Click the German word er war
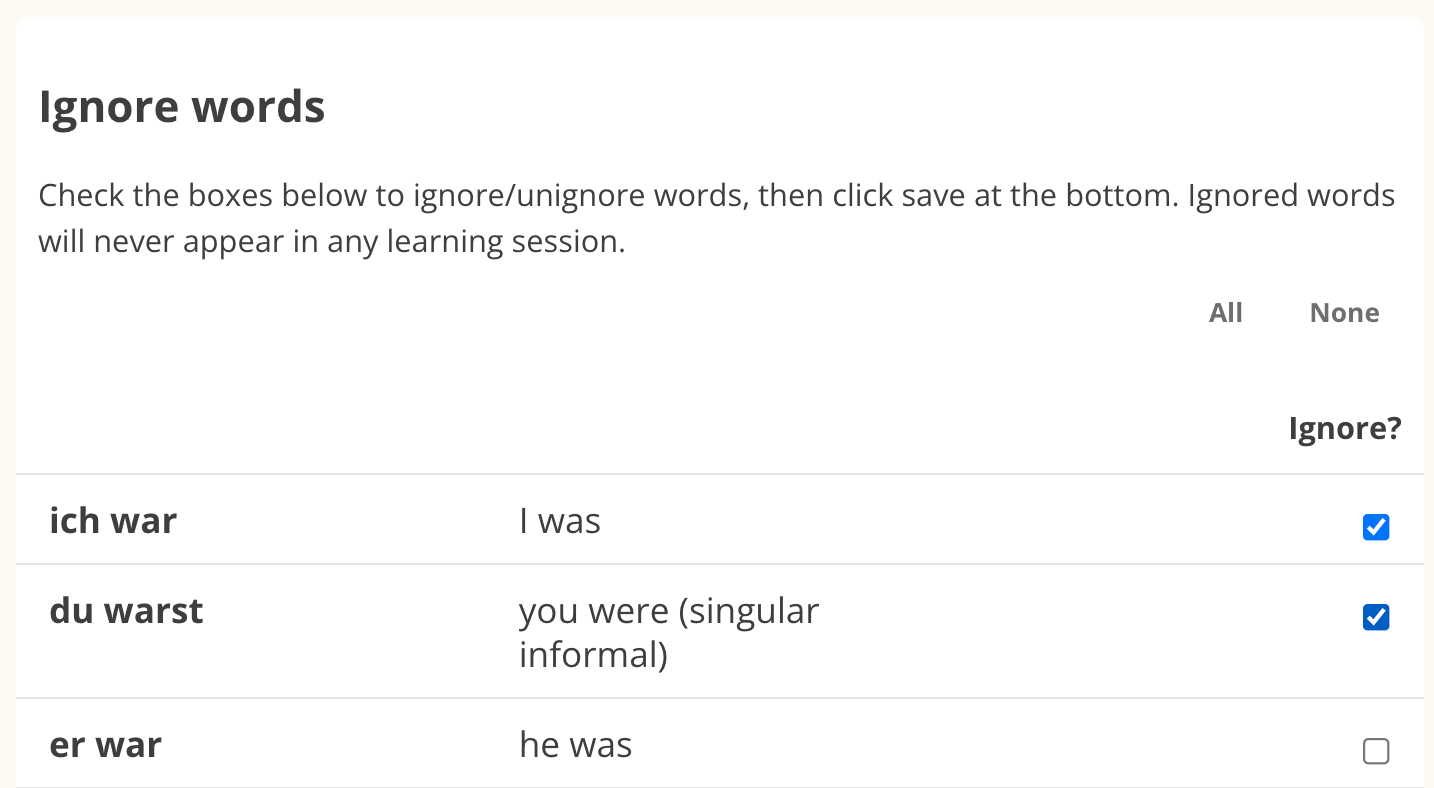The image size is (1434, 788). click(x=105, y=745)
